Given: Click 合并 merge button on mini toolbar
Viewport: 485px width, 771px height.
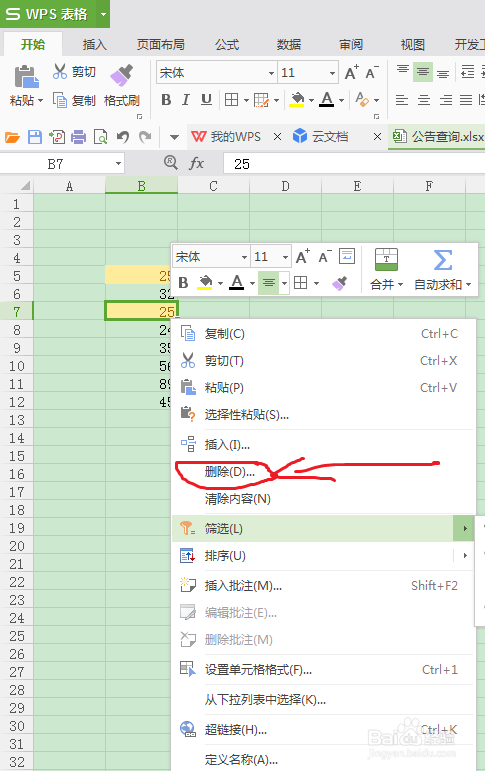Looking at the screenshot, I should 386,269.
